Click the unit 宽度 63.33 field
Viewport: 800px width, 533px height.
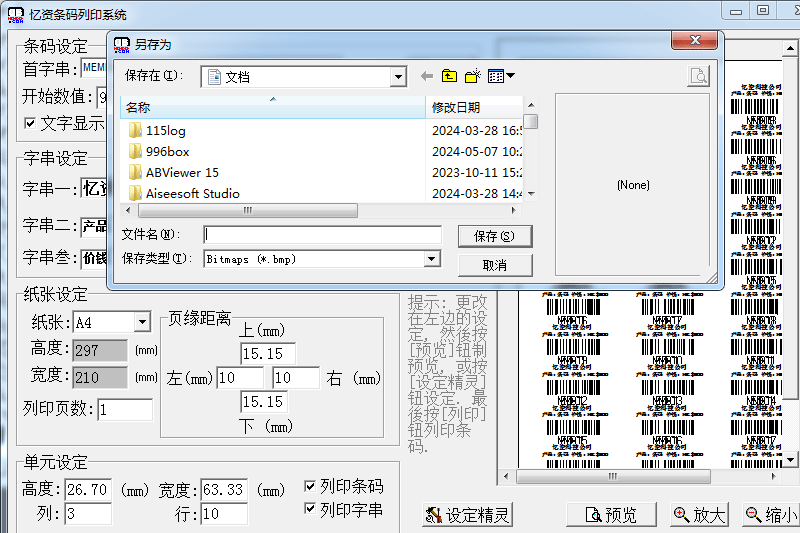pos(224,490)
